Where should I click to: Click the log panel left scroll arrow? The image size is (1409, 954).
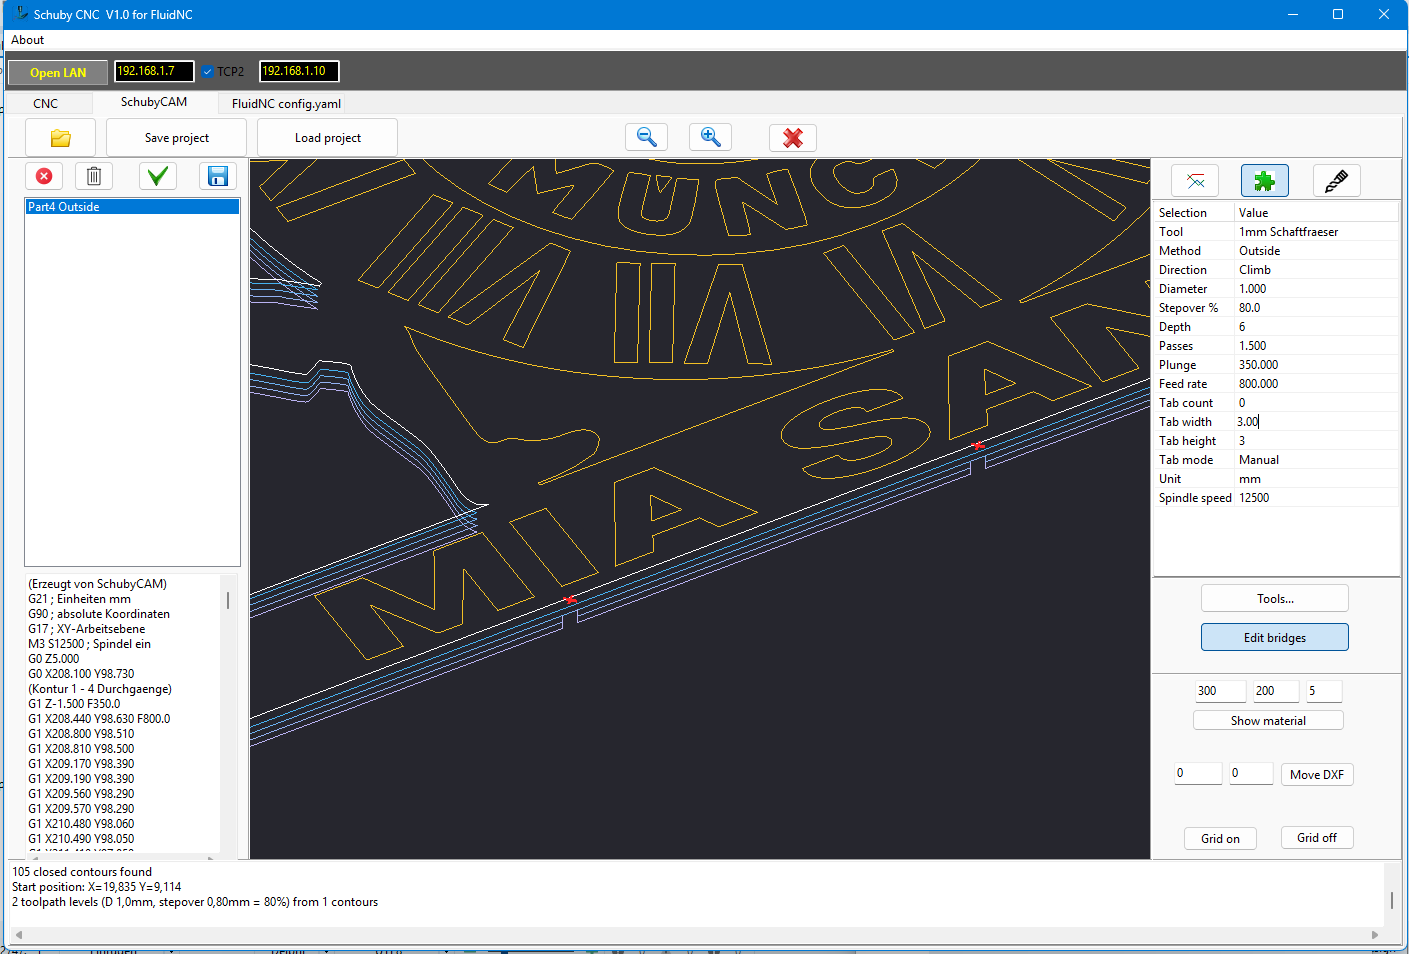[x=19, y=935]
